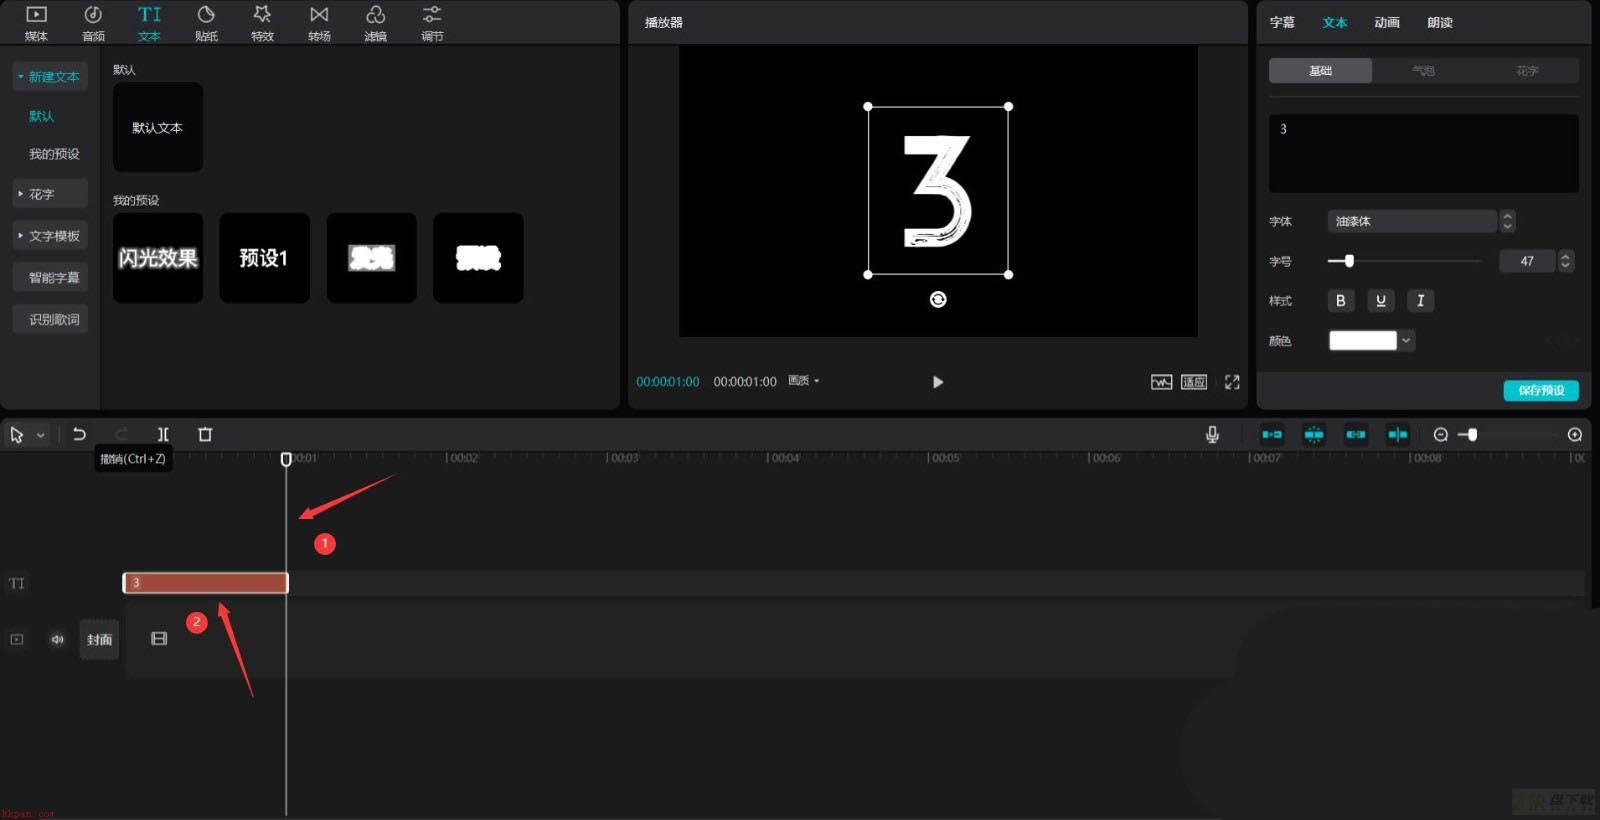The height and width of the screenshot is (820, 1600).
Task: Click the microphone record voiceover icon
Action: click(x=1212, y=434)
